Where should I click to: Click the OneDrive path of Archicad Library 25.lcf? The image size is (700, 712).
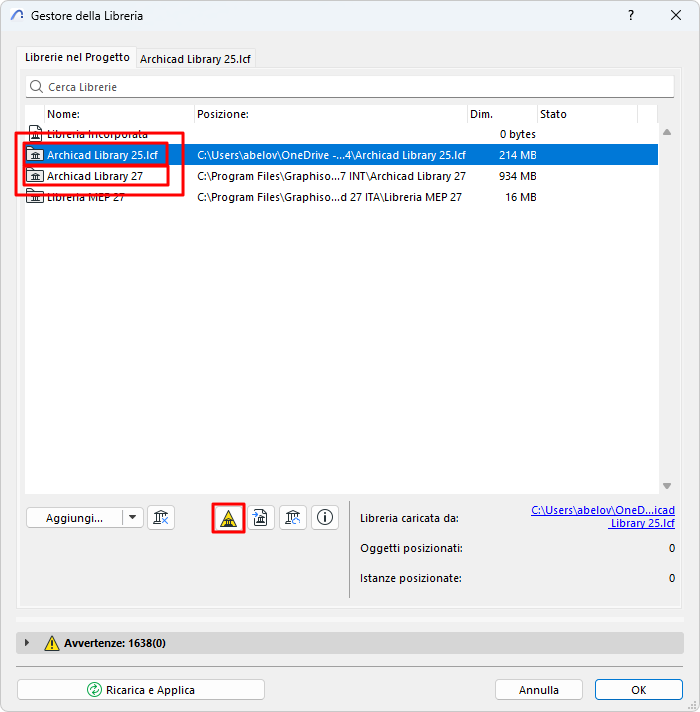[331, 155]
